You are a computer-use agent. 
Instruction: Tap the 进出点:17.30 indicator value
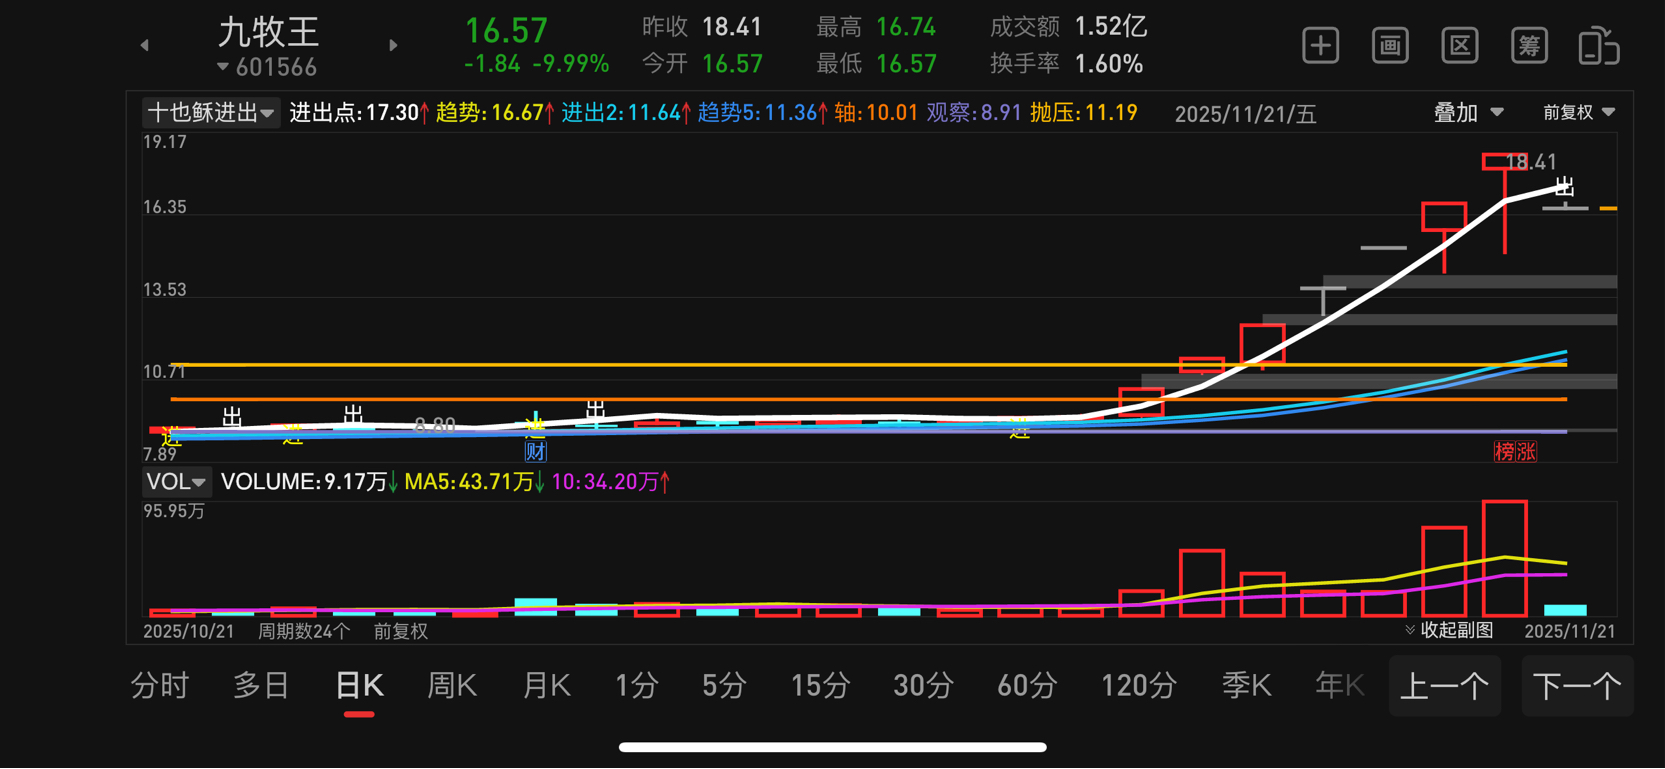(x=359, y=113)
